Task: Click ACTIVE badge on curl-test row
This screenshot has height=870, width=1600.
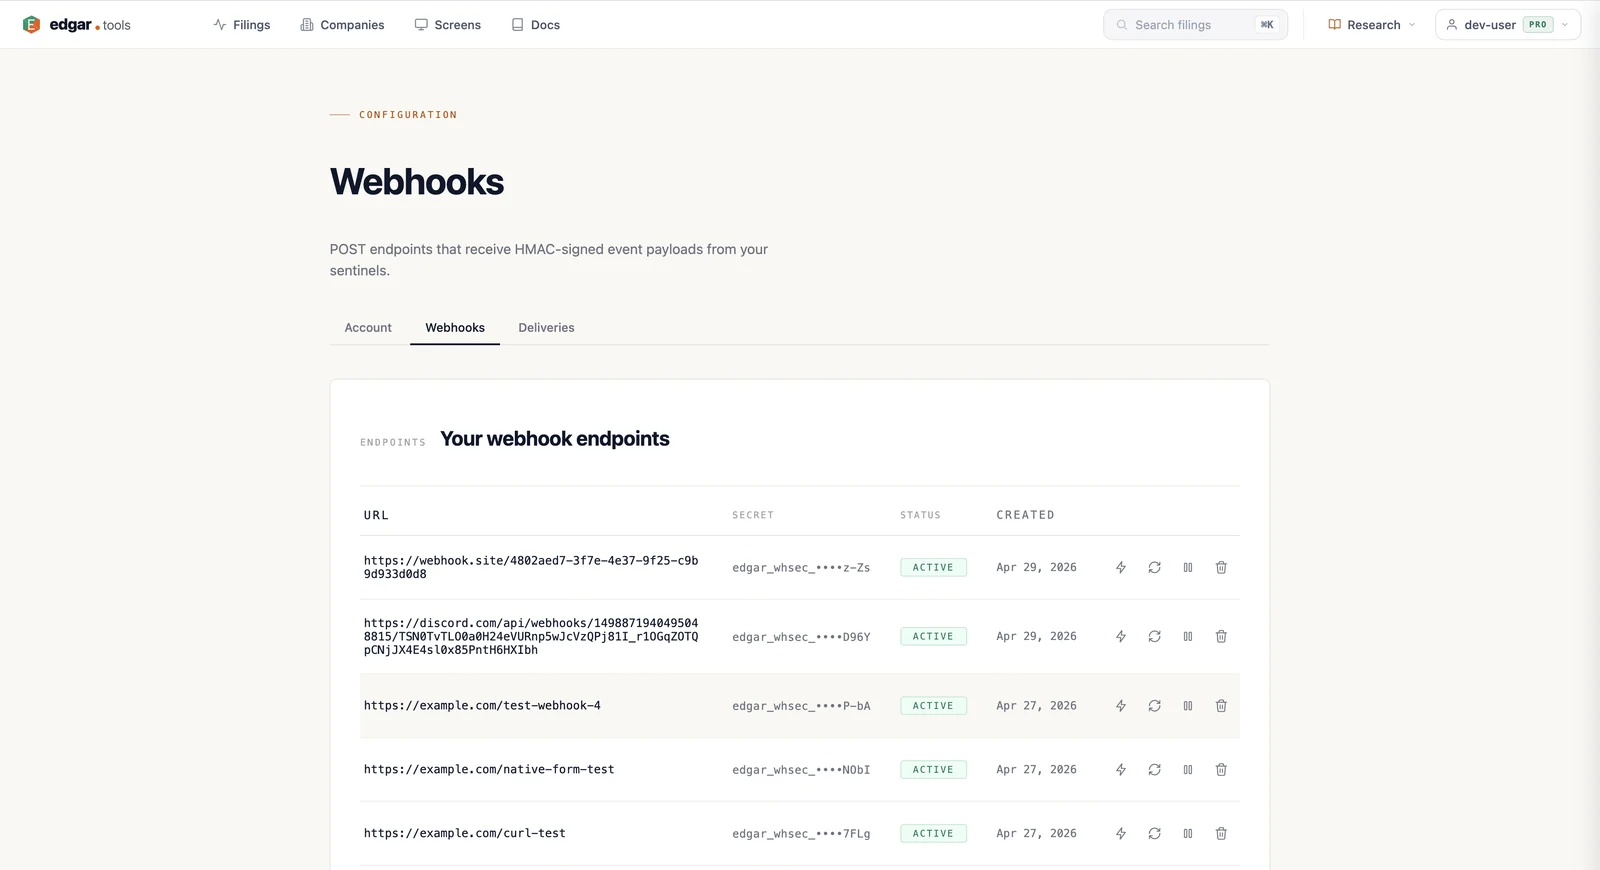Action: click(x=933, y=834)
